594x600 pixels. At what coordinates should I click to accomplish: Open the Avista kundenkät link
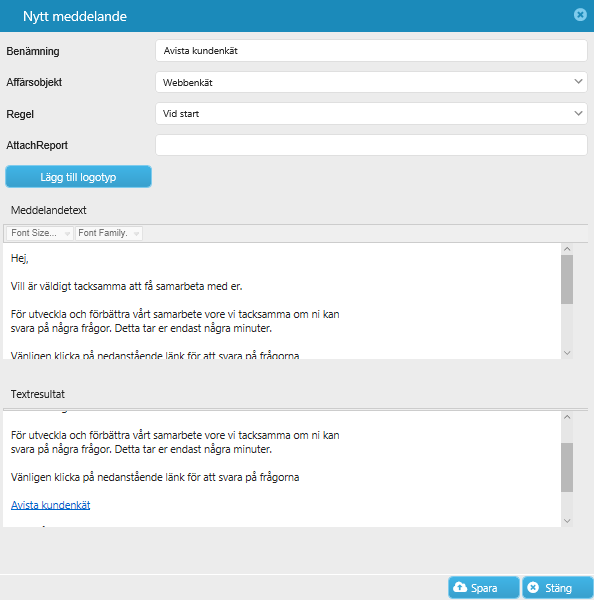(x=51, y=505)
